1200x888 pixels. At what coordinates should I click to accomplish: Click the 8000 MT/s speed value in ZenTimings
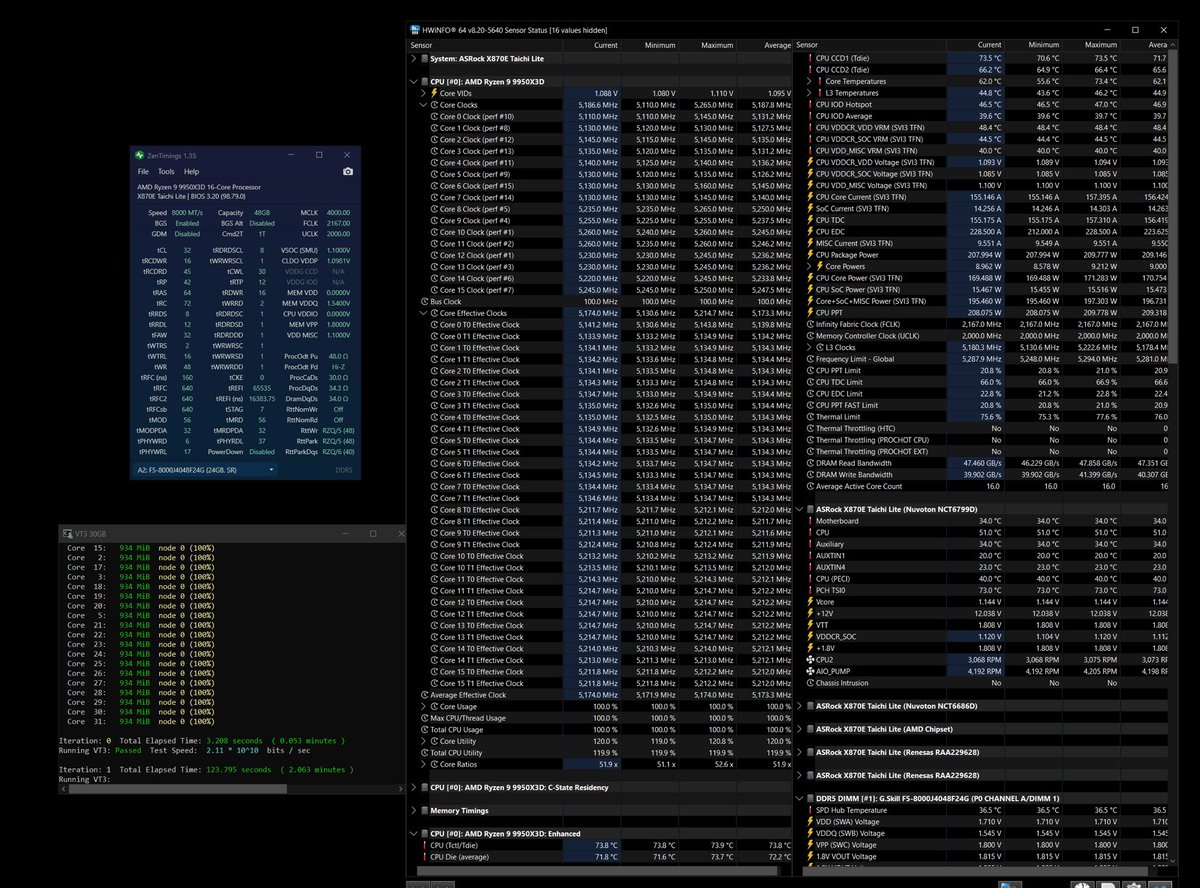tap(189, 212)
